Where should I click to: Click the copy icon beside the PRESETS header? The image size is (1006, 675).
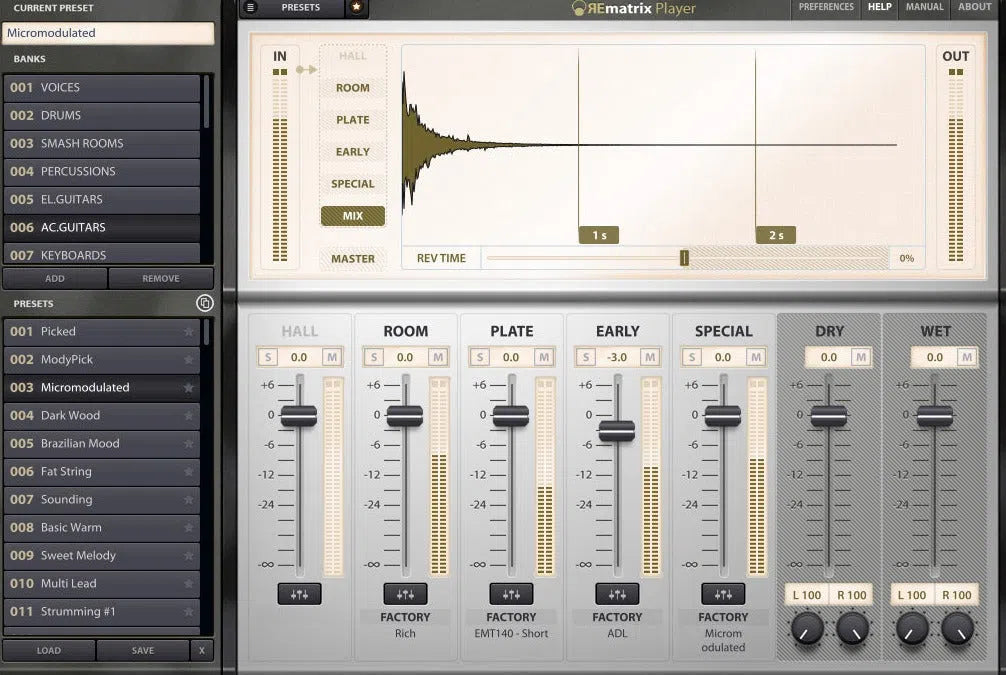click(205, 304)
